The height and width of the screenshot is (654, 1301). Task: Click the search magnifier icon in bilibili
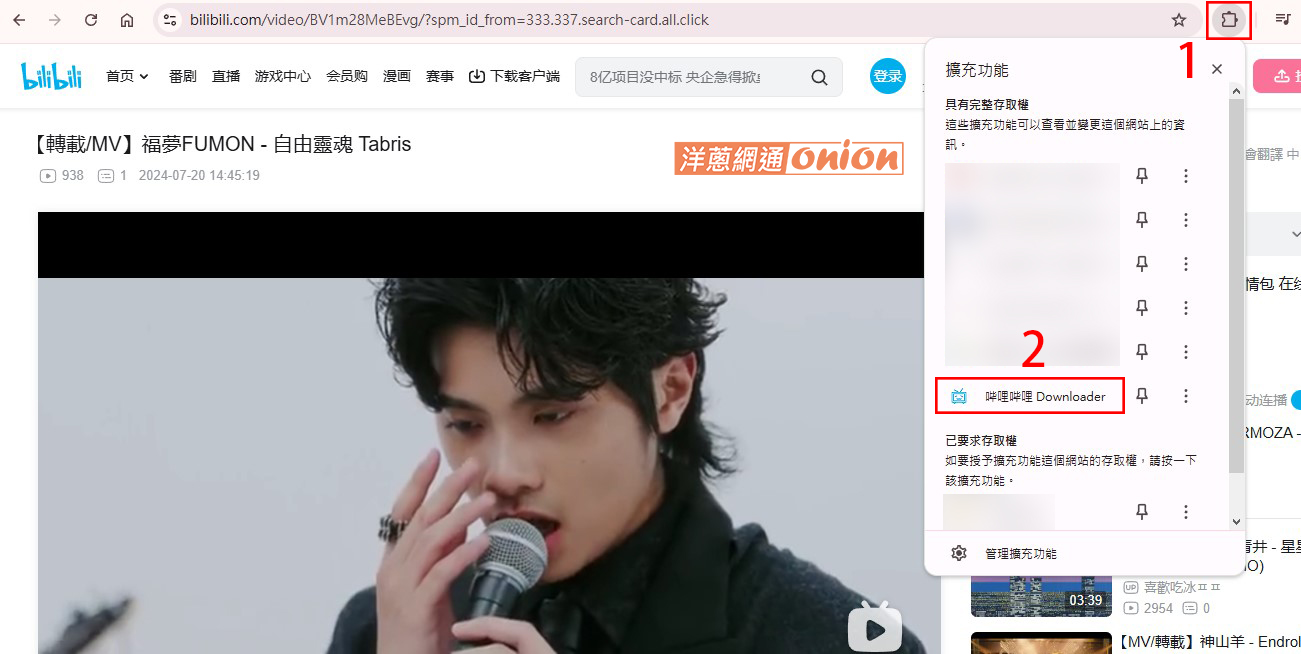[x=819, y=77]
